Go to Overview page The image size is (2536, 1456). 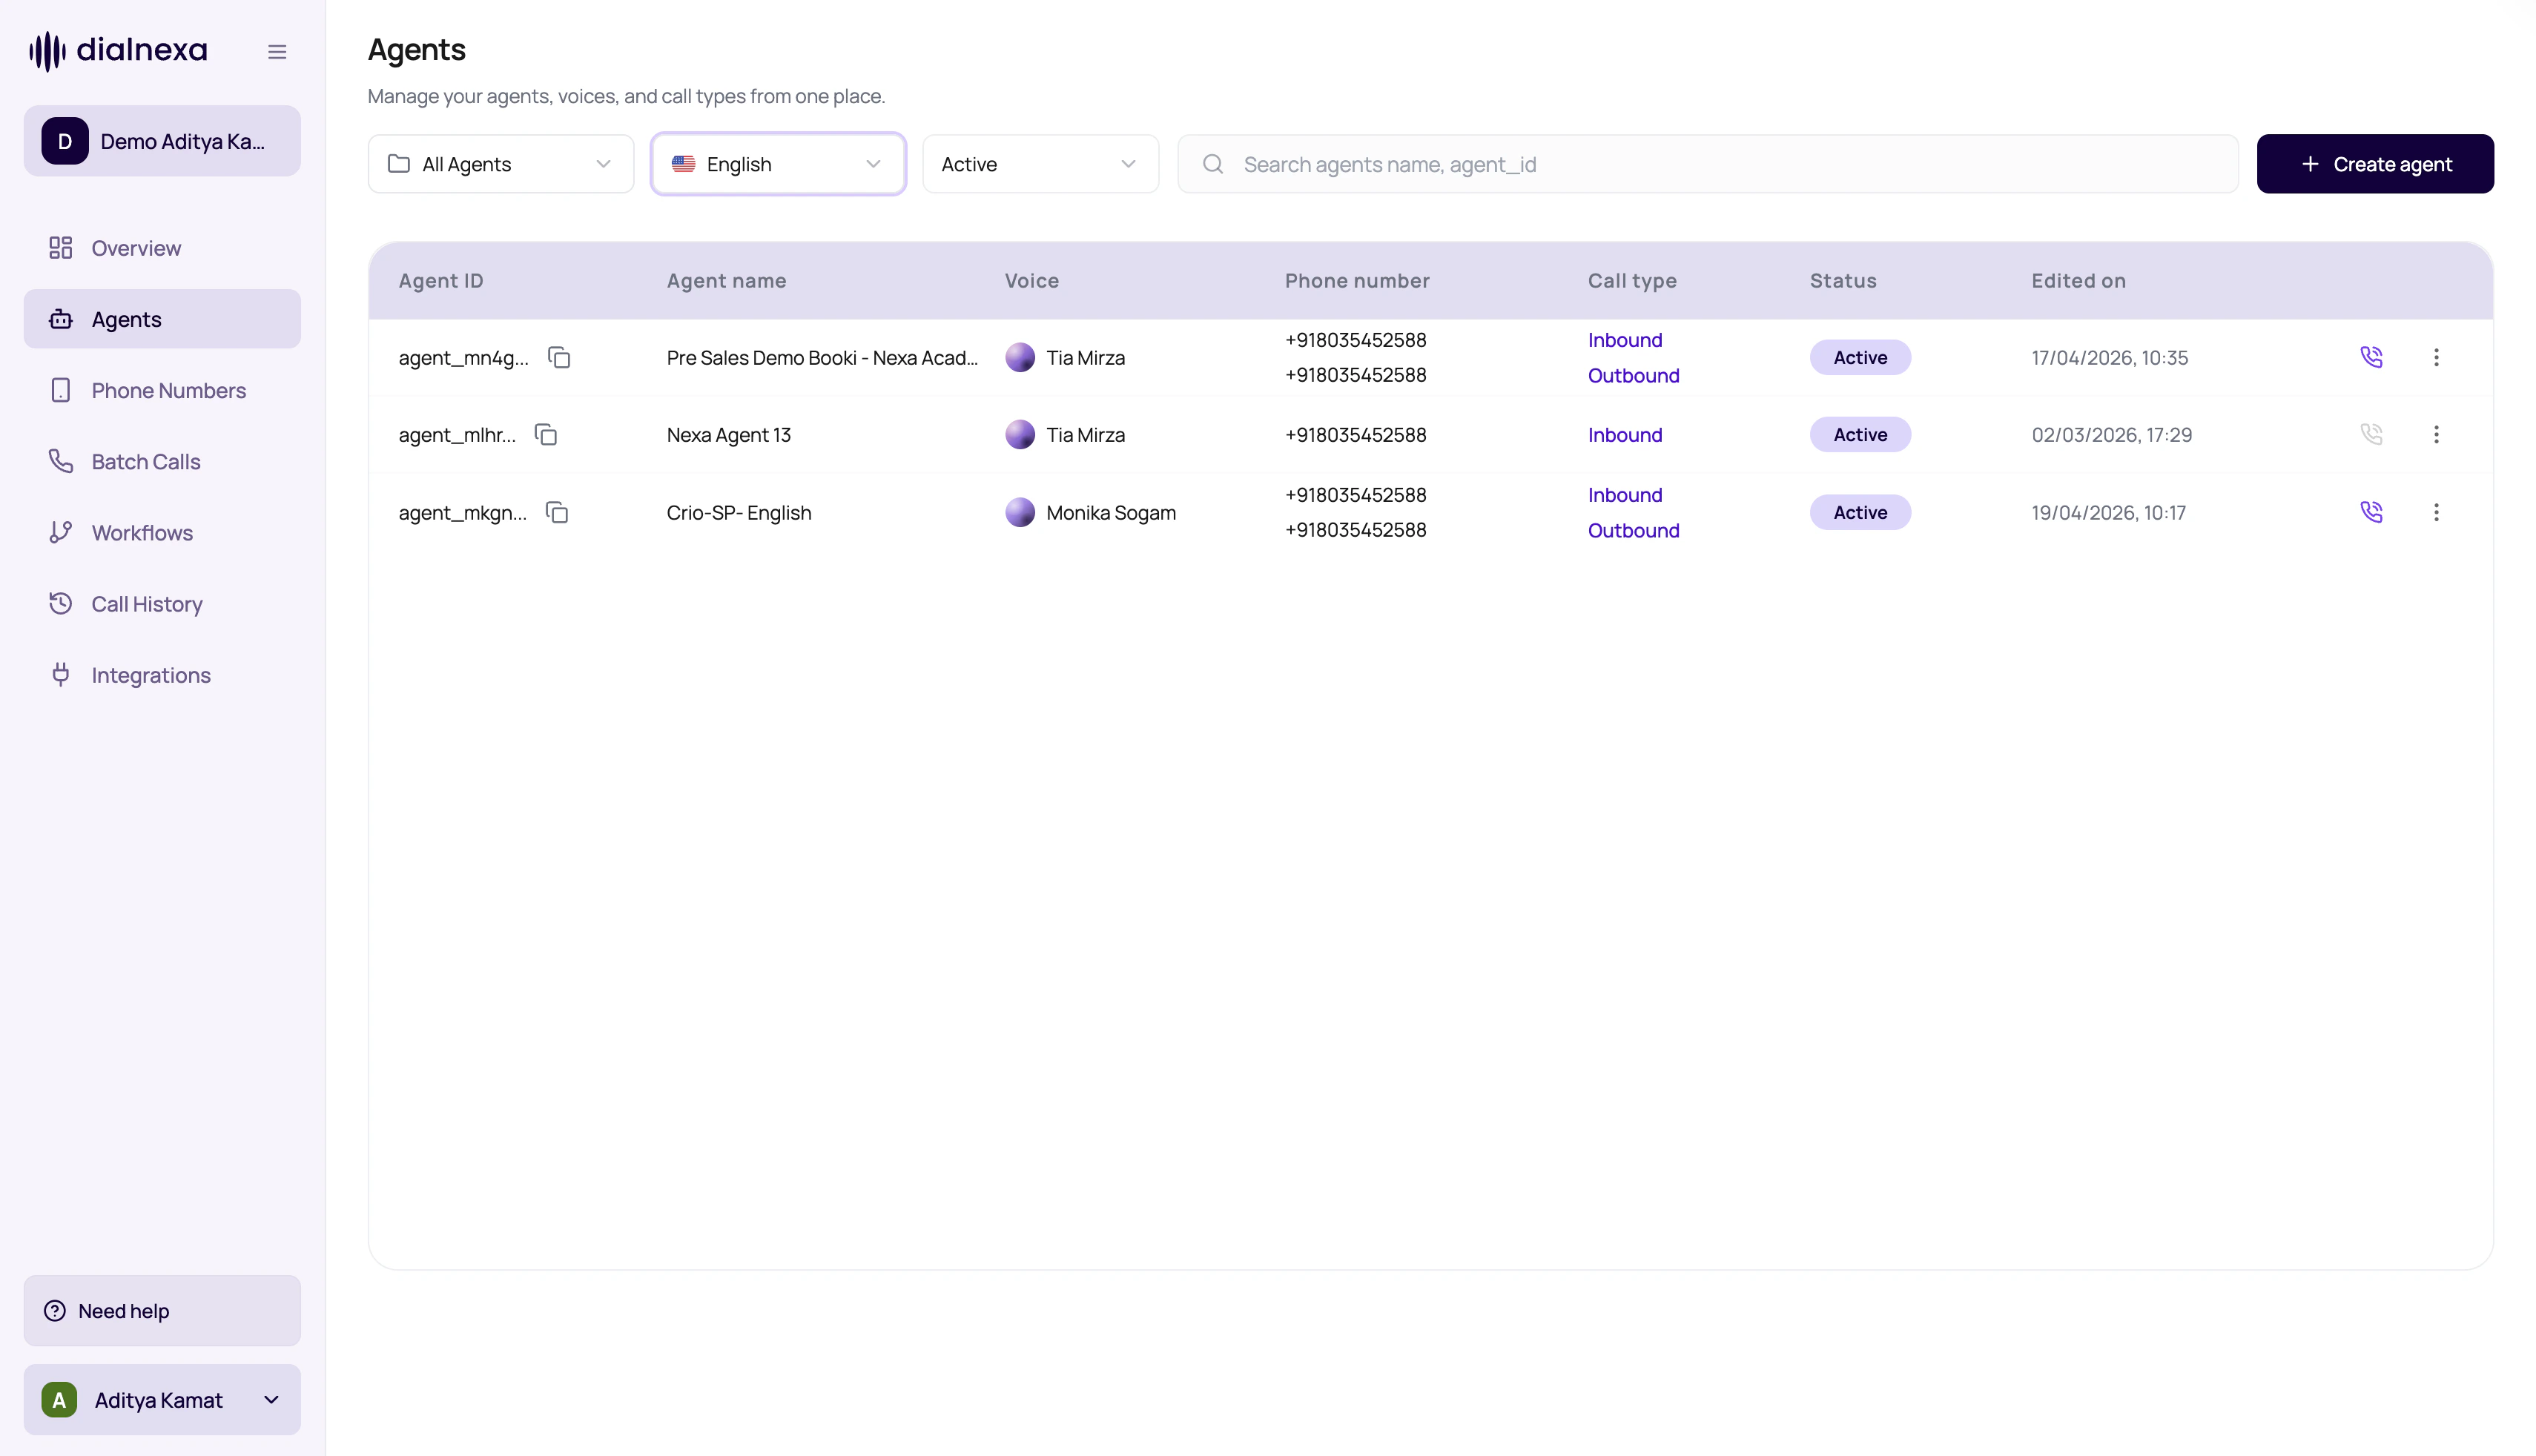click(x=162, y=248)
